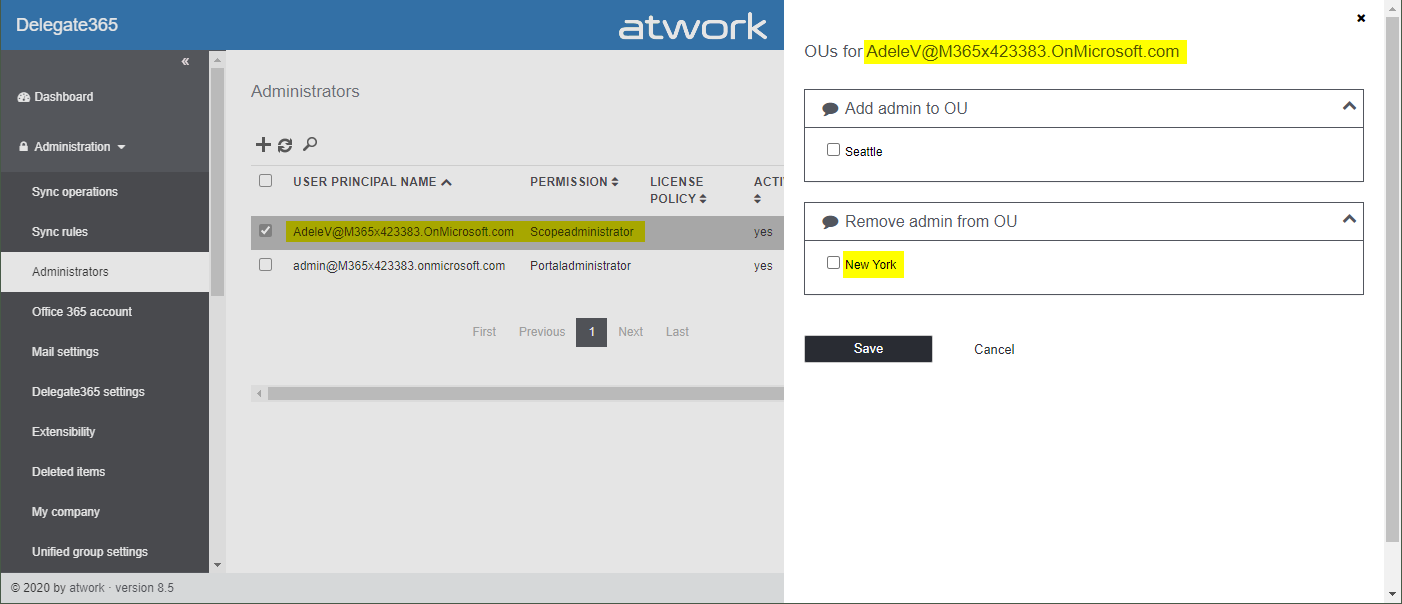Go to First page

[x=484, y=332]
